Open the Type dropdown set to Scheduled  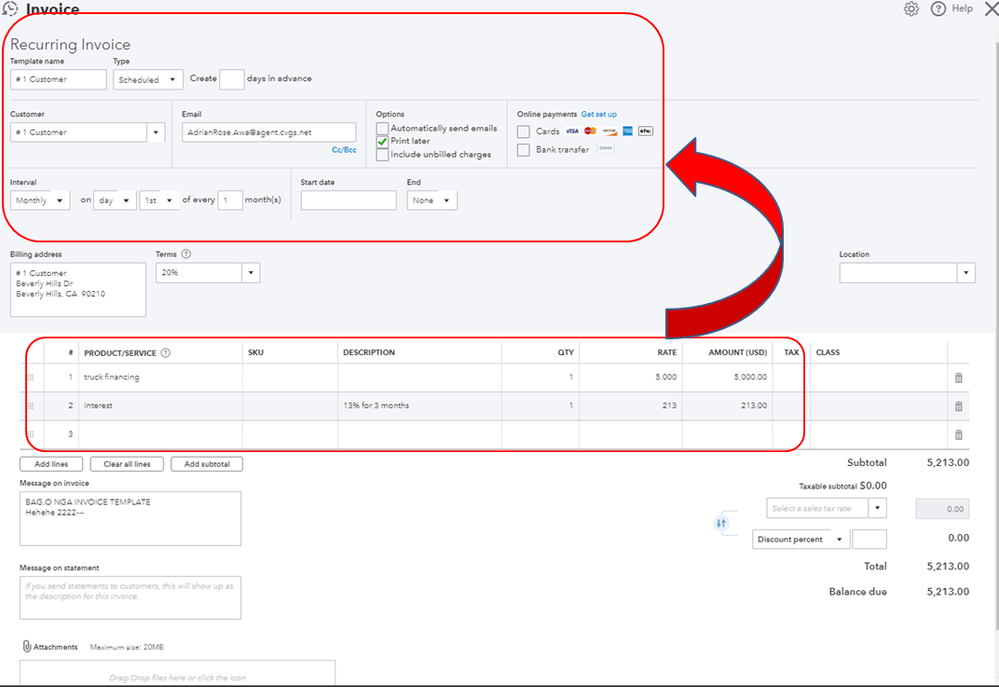(x=148, y=80)
